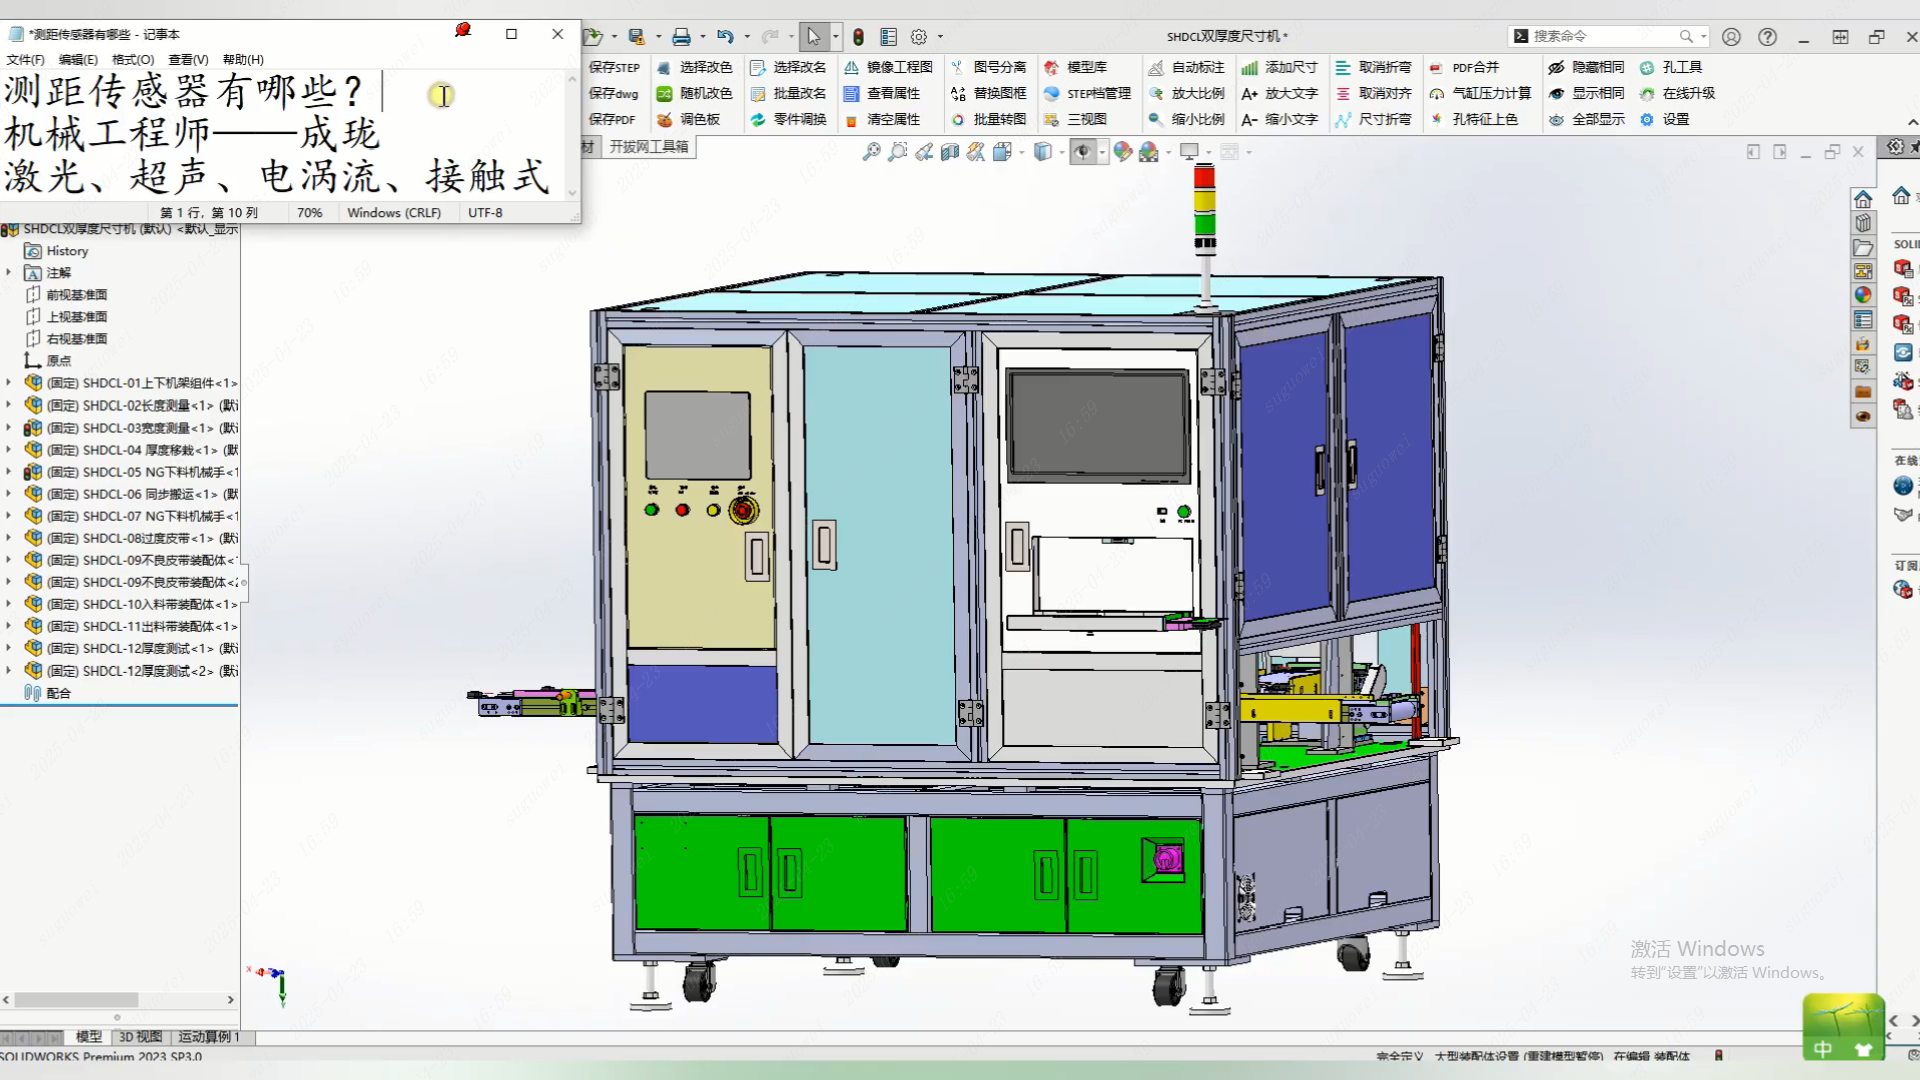1920x1080 pixels.
Task: Select the 前视基准面 plane in the tree
Action: click(x=66, y=294)
